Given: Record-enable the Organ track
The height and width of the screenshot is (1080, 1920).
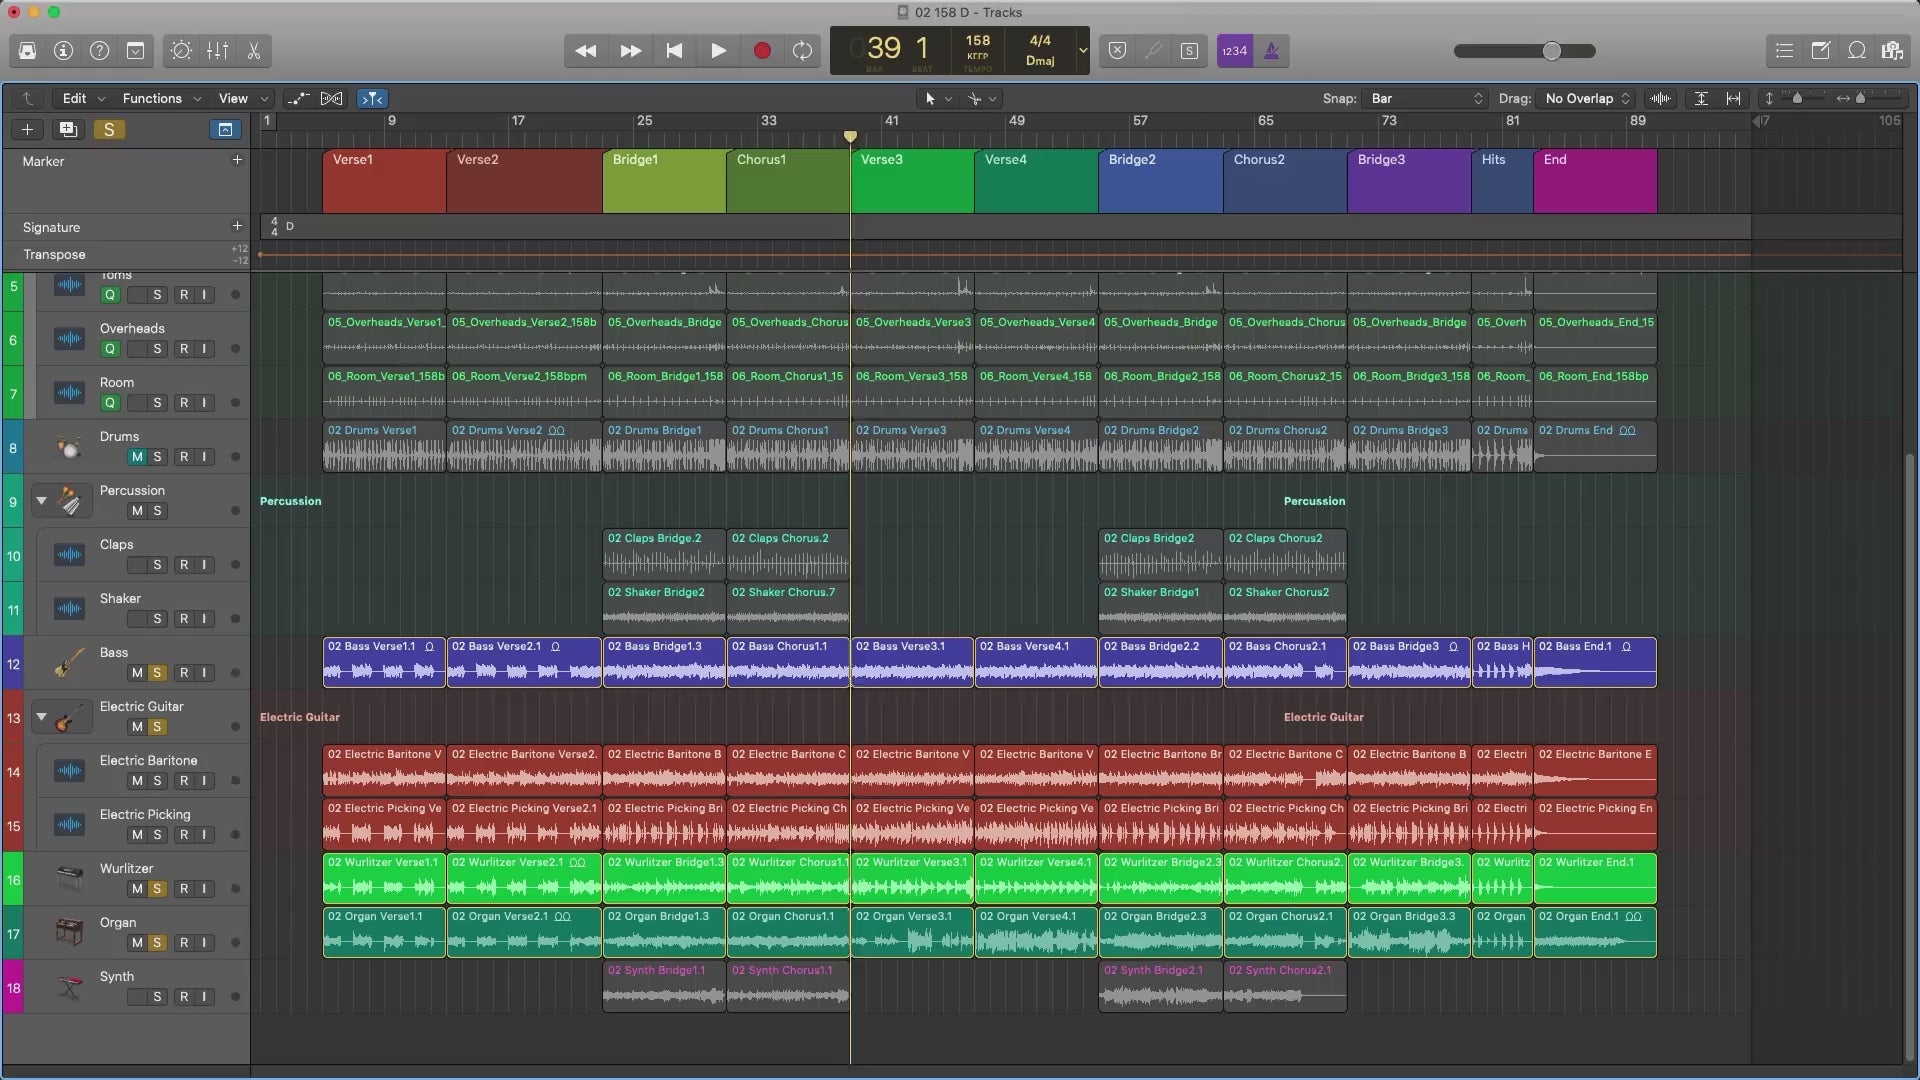Looking at the screenshot, I should point(184,943).
